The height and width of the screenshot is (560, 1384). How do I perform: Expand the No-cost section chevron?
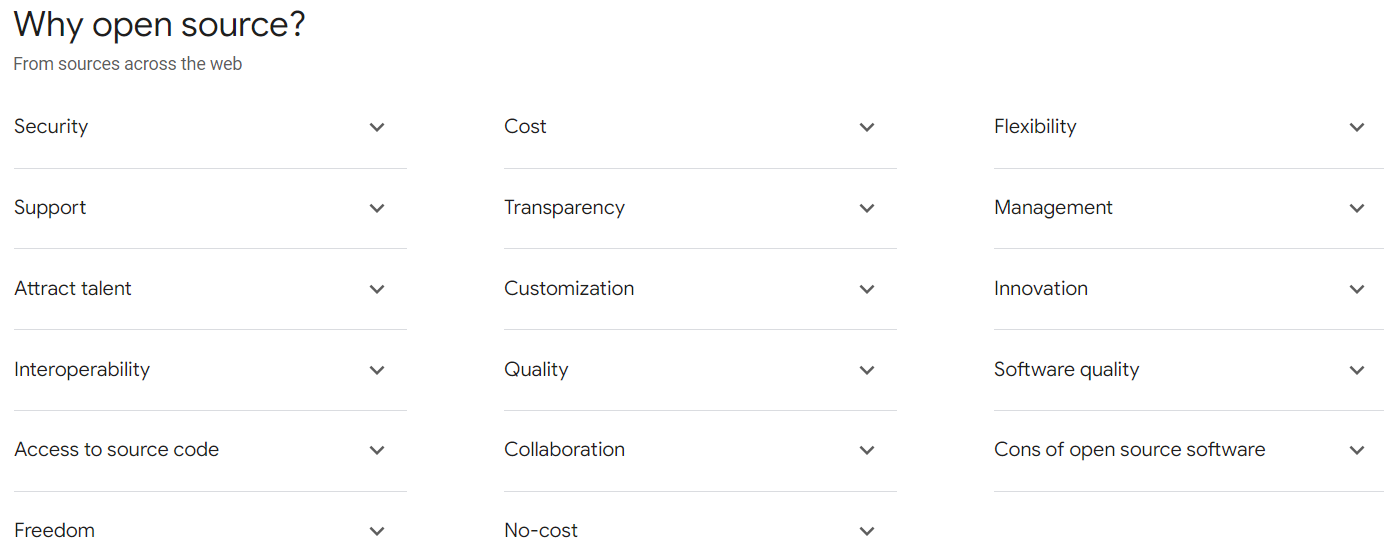tap(867, 531)
